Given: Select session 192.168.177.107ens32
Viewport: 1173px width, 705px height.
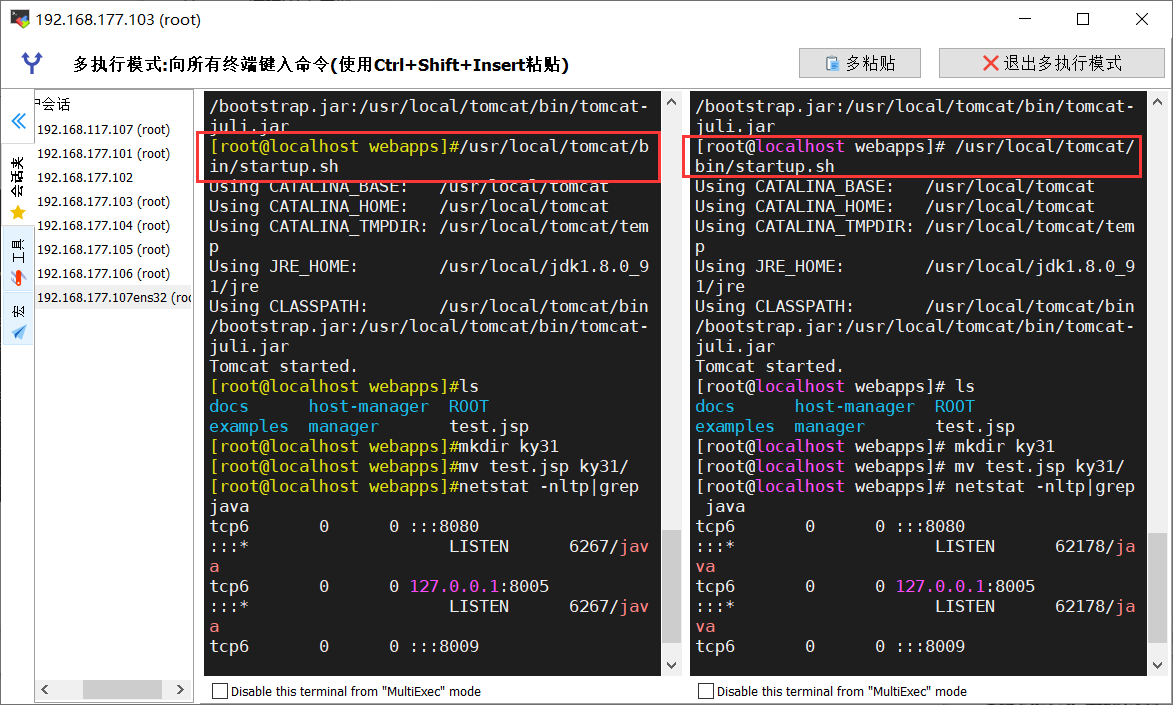Looking at the screenshot, I should [x=114, y=297].
